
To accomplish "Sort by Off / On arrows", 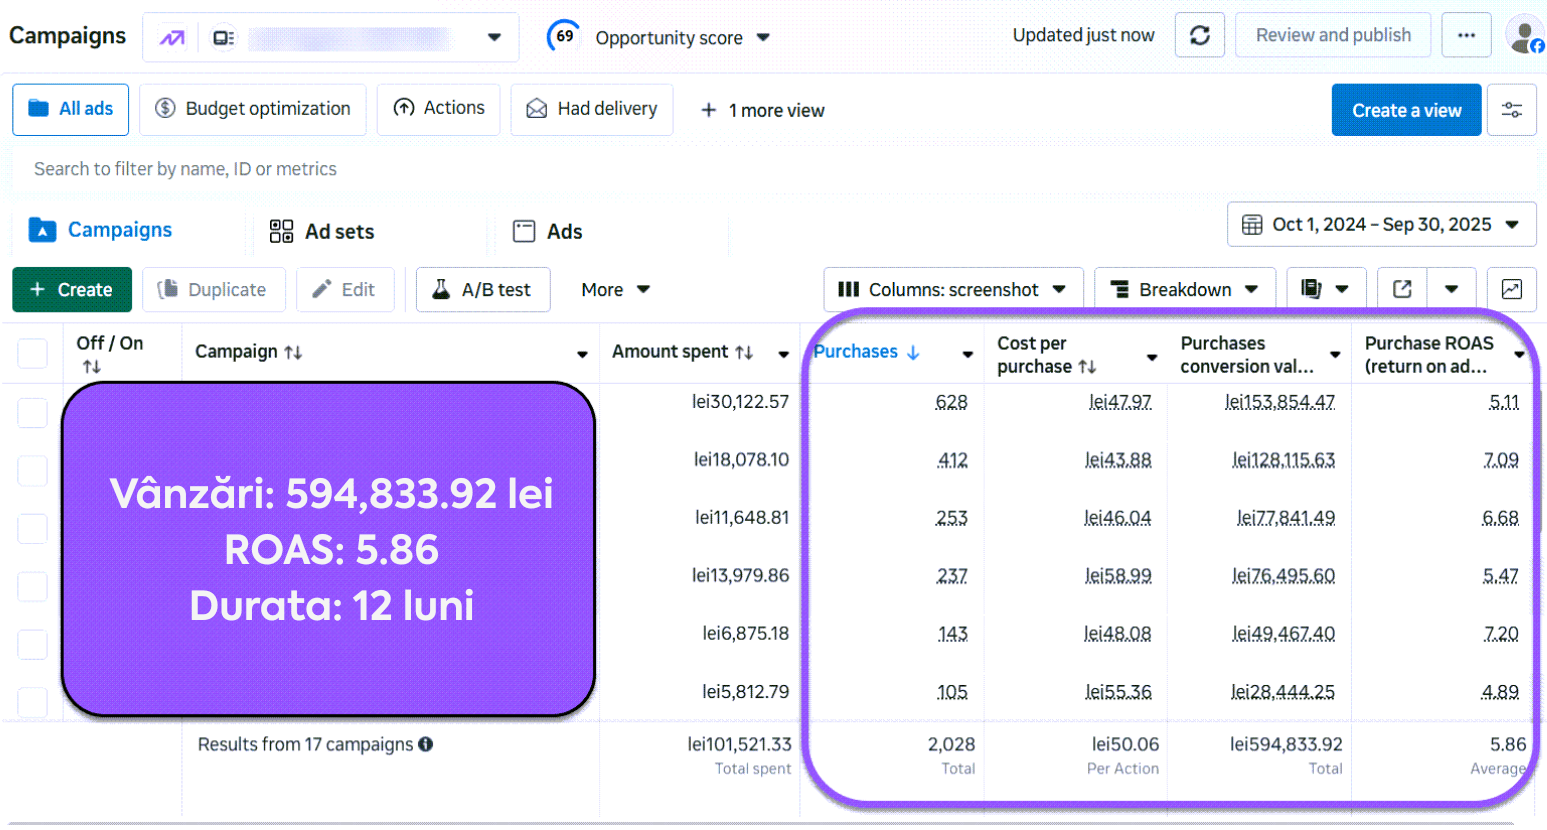I will click(92, 367).
